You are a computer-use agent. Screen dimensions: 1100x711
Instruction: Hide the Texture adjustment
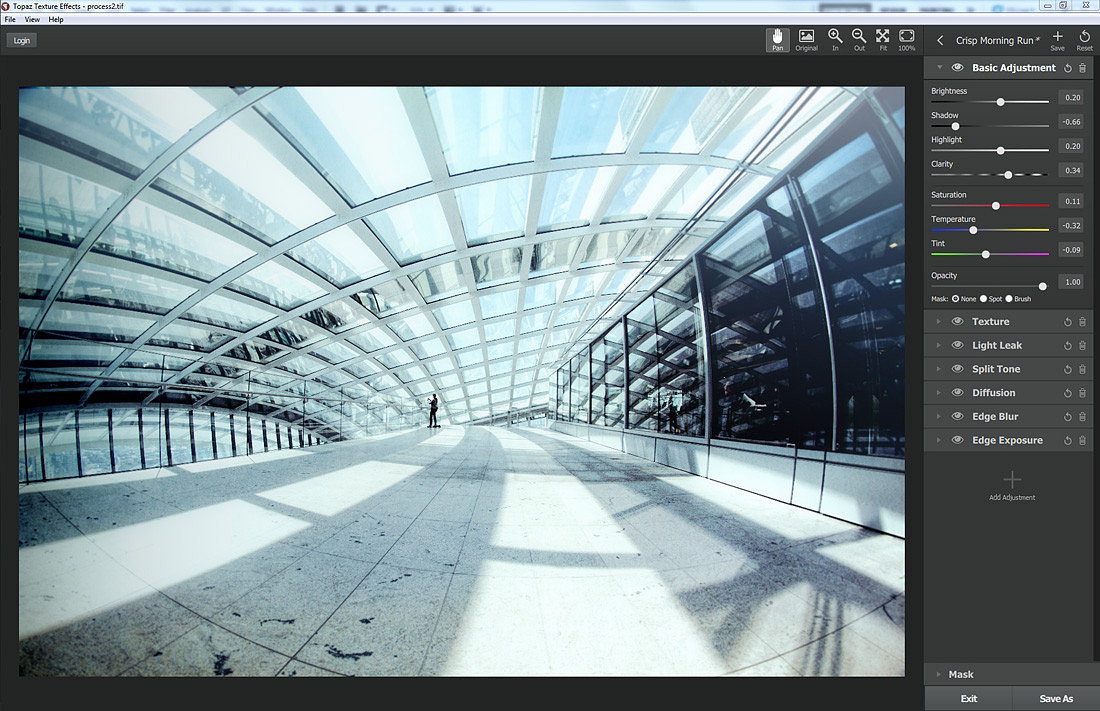[957, 321]
